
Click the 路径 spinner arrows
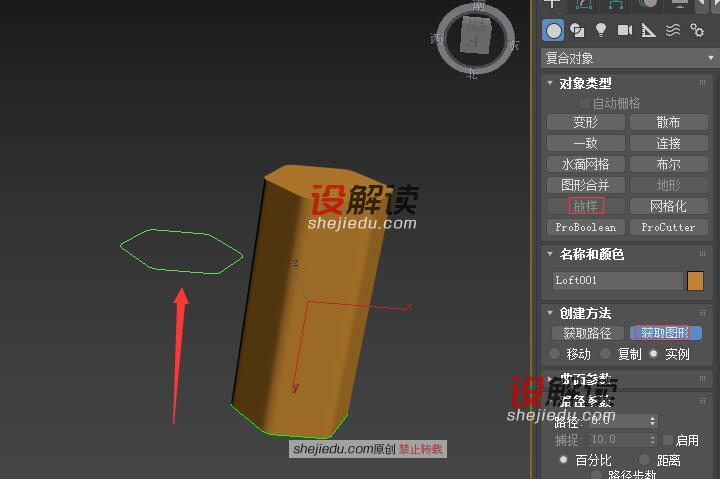pyautogui.click(x=652, y=421)
